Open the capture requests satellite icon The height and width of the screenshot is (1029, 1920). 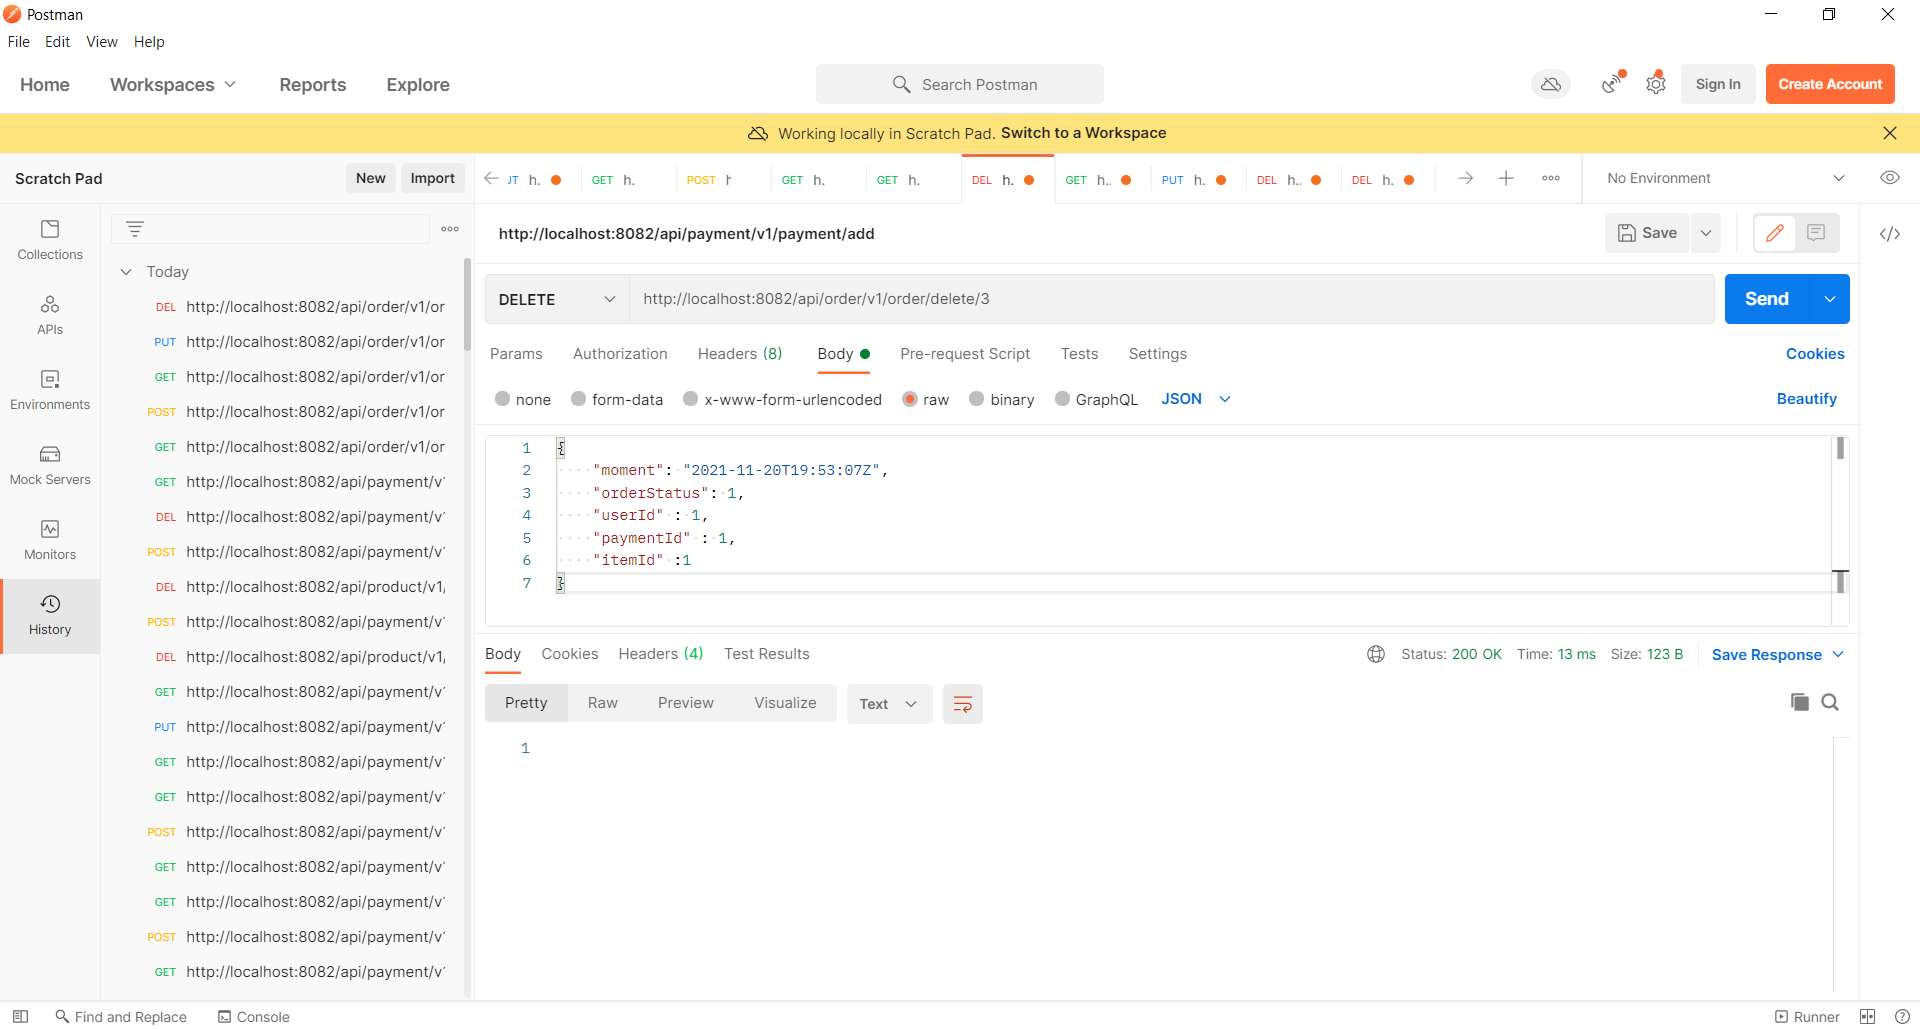tap(1612, 84)
